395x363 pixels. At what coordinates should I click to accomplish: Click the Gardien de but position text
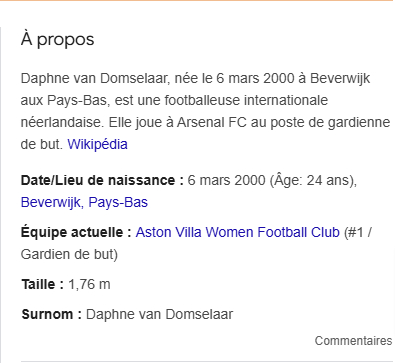click(x=68, y=255)
